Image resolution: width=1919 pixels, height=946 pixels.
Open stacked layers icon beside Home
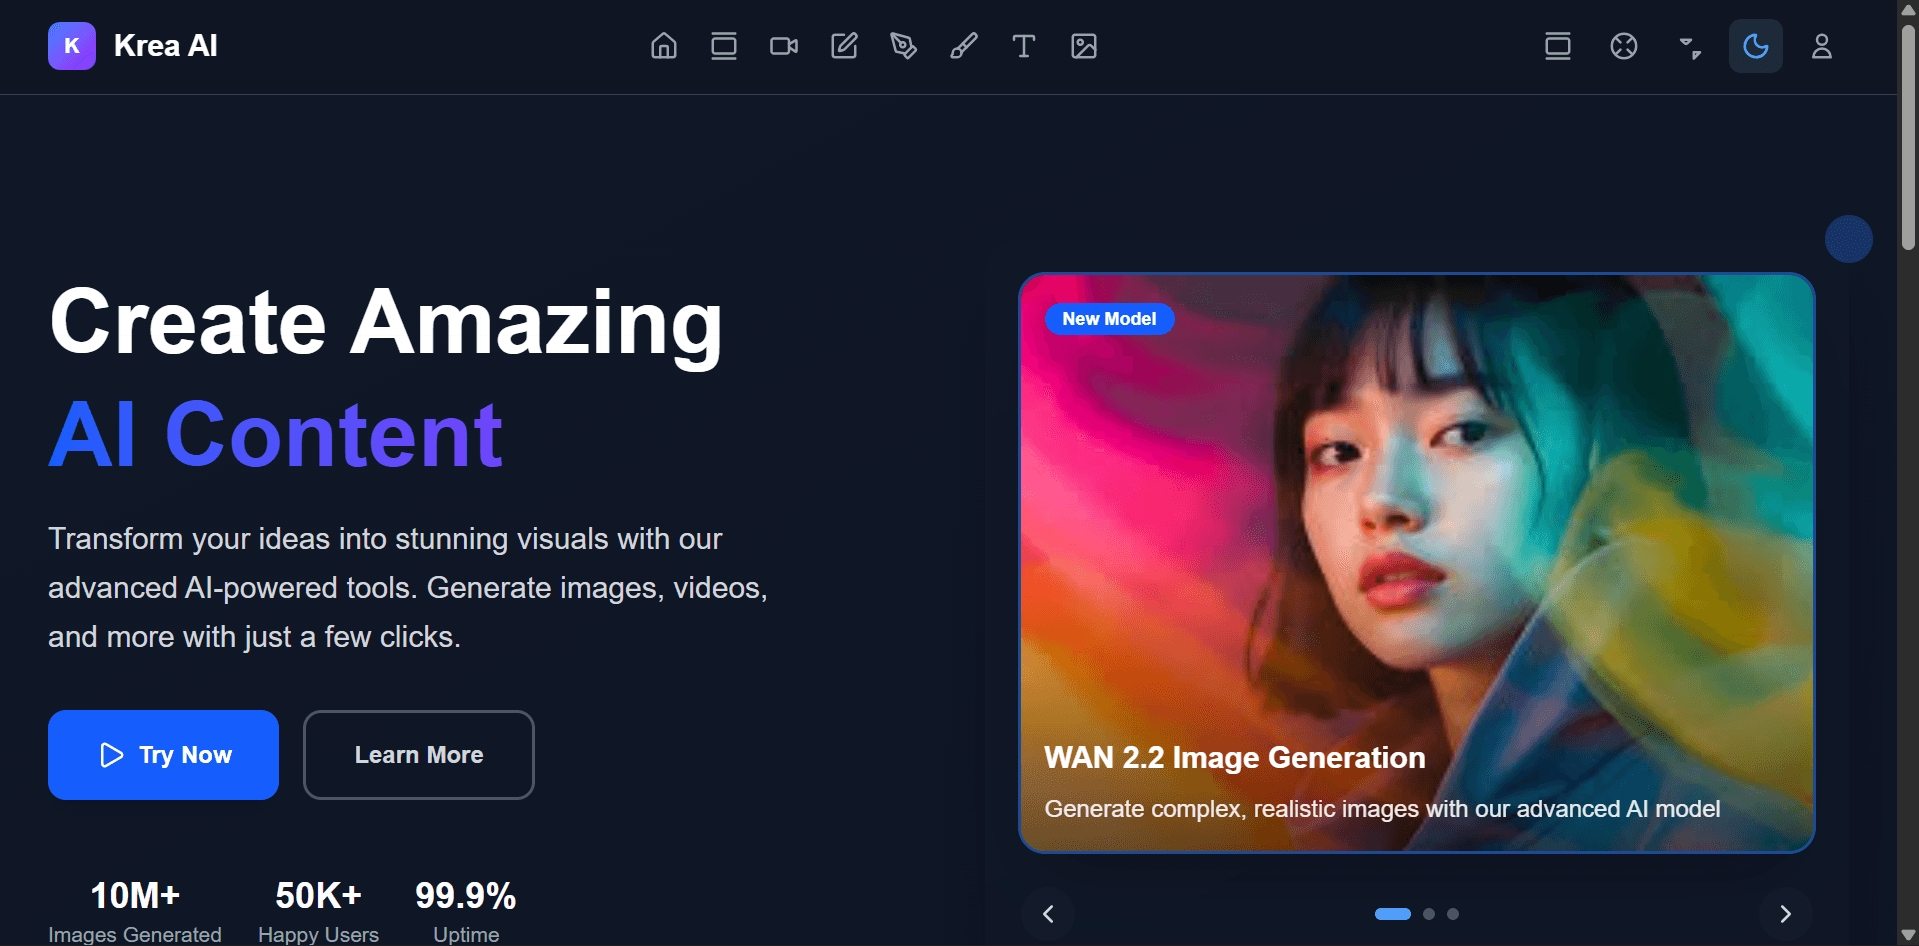pos(724,46)
